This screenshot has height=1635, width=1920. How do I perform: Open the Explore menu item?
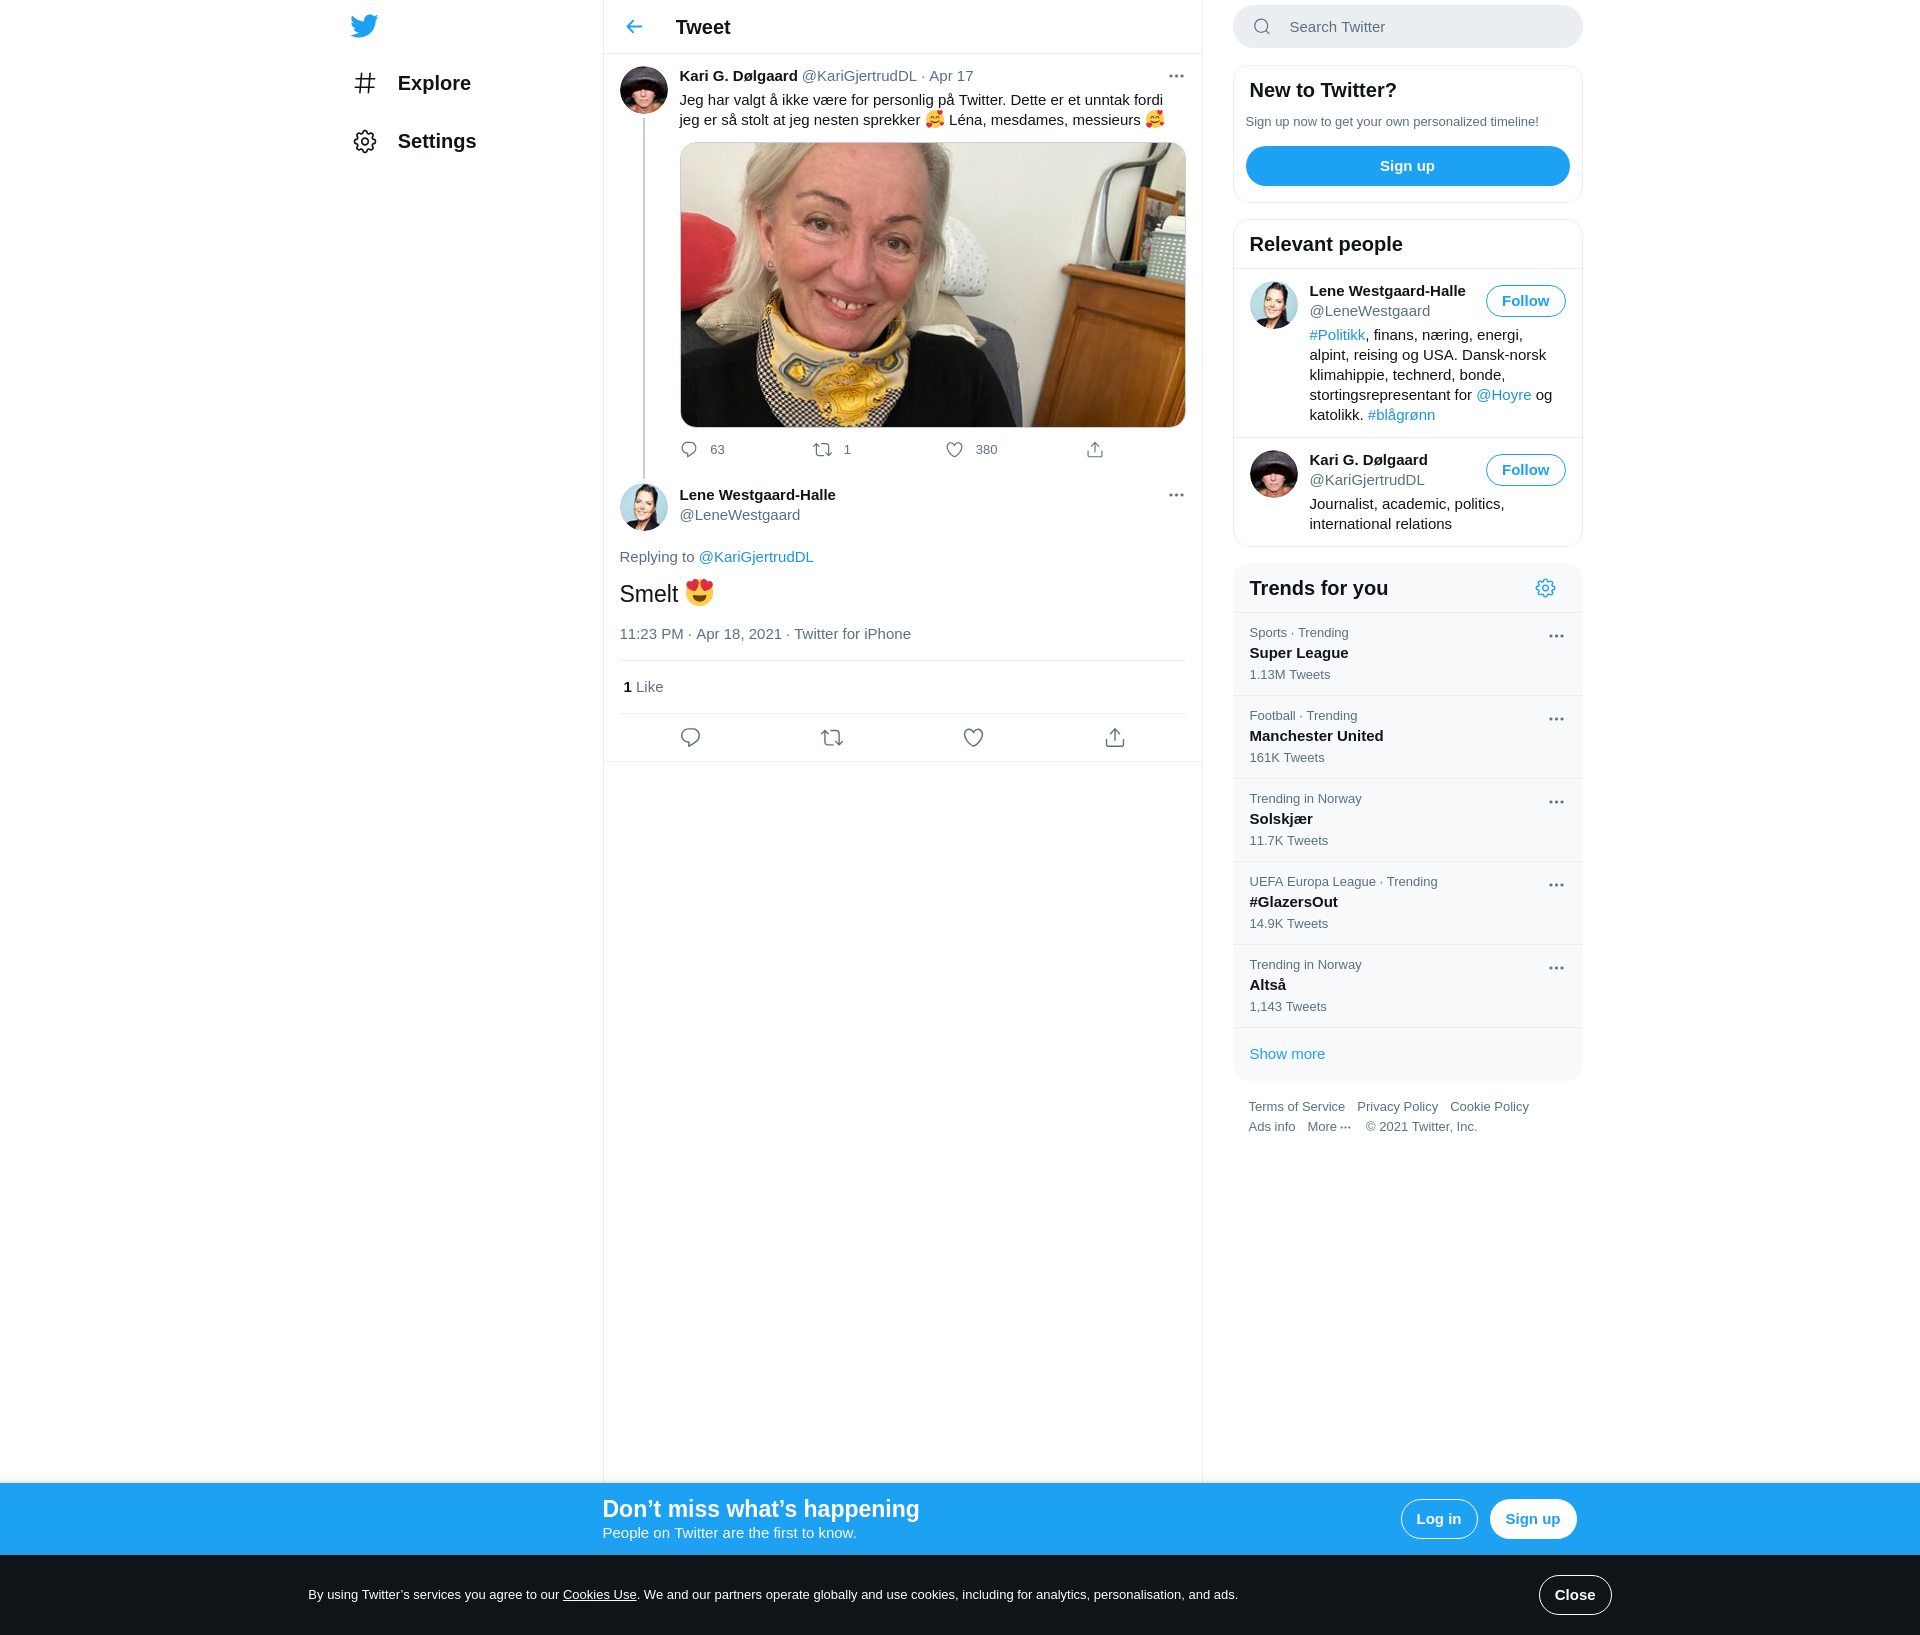(434, 83)
